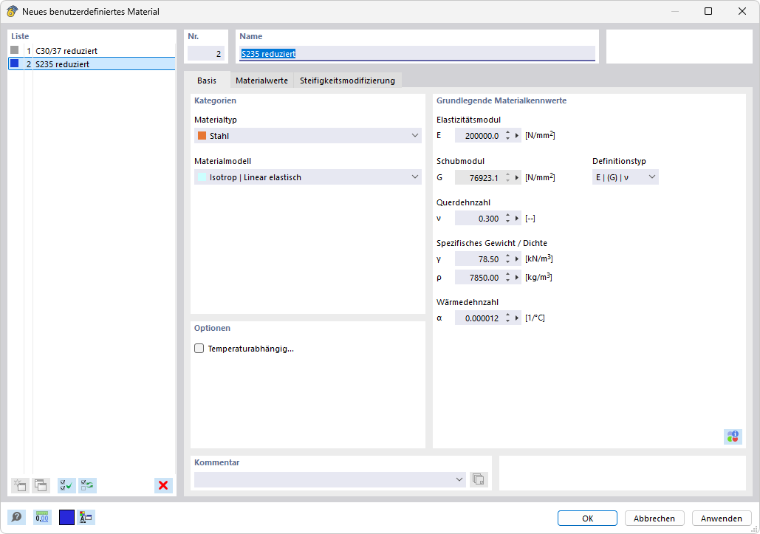Image resolution: width=760 pixels, height=534 pixels.
Task: Click the new material icon below the list
Action: point(20,485)
